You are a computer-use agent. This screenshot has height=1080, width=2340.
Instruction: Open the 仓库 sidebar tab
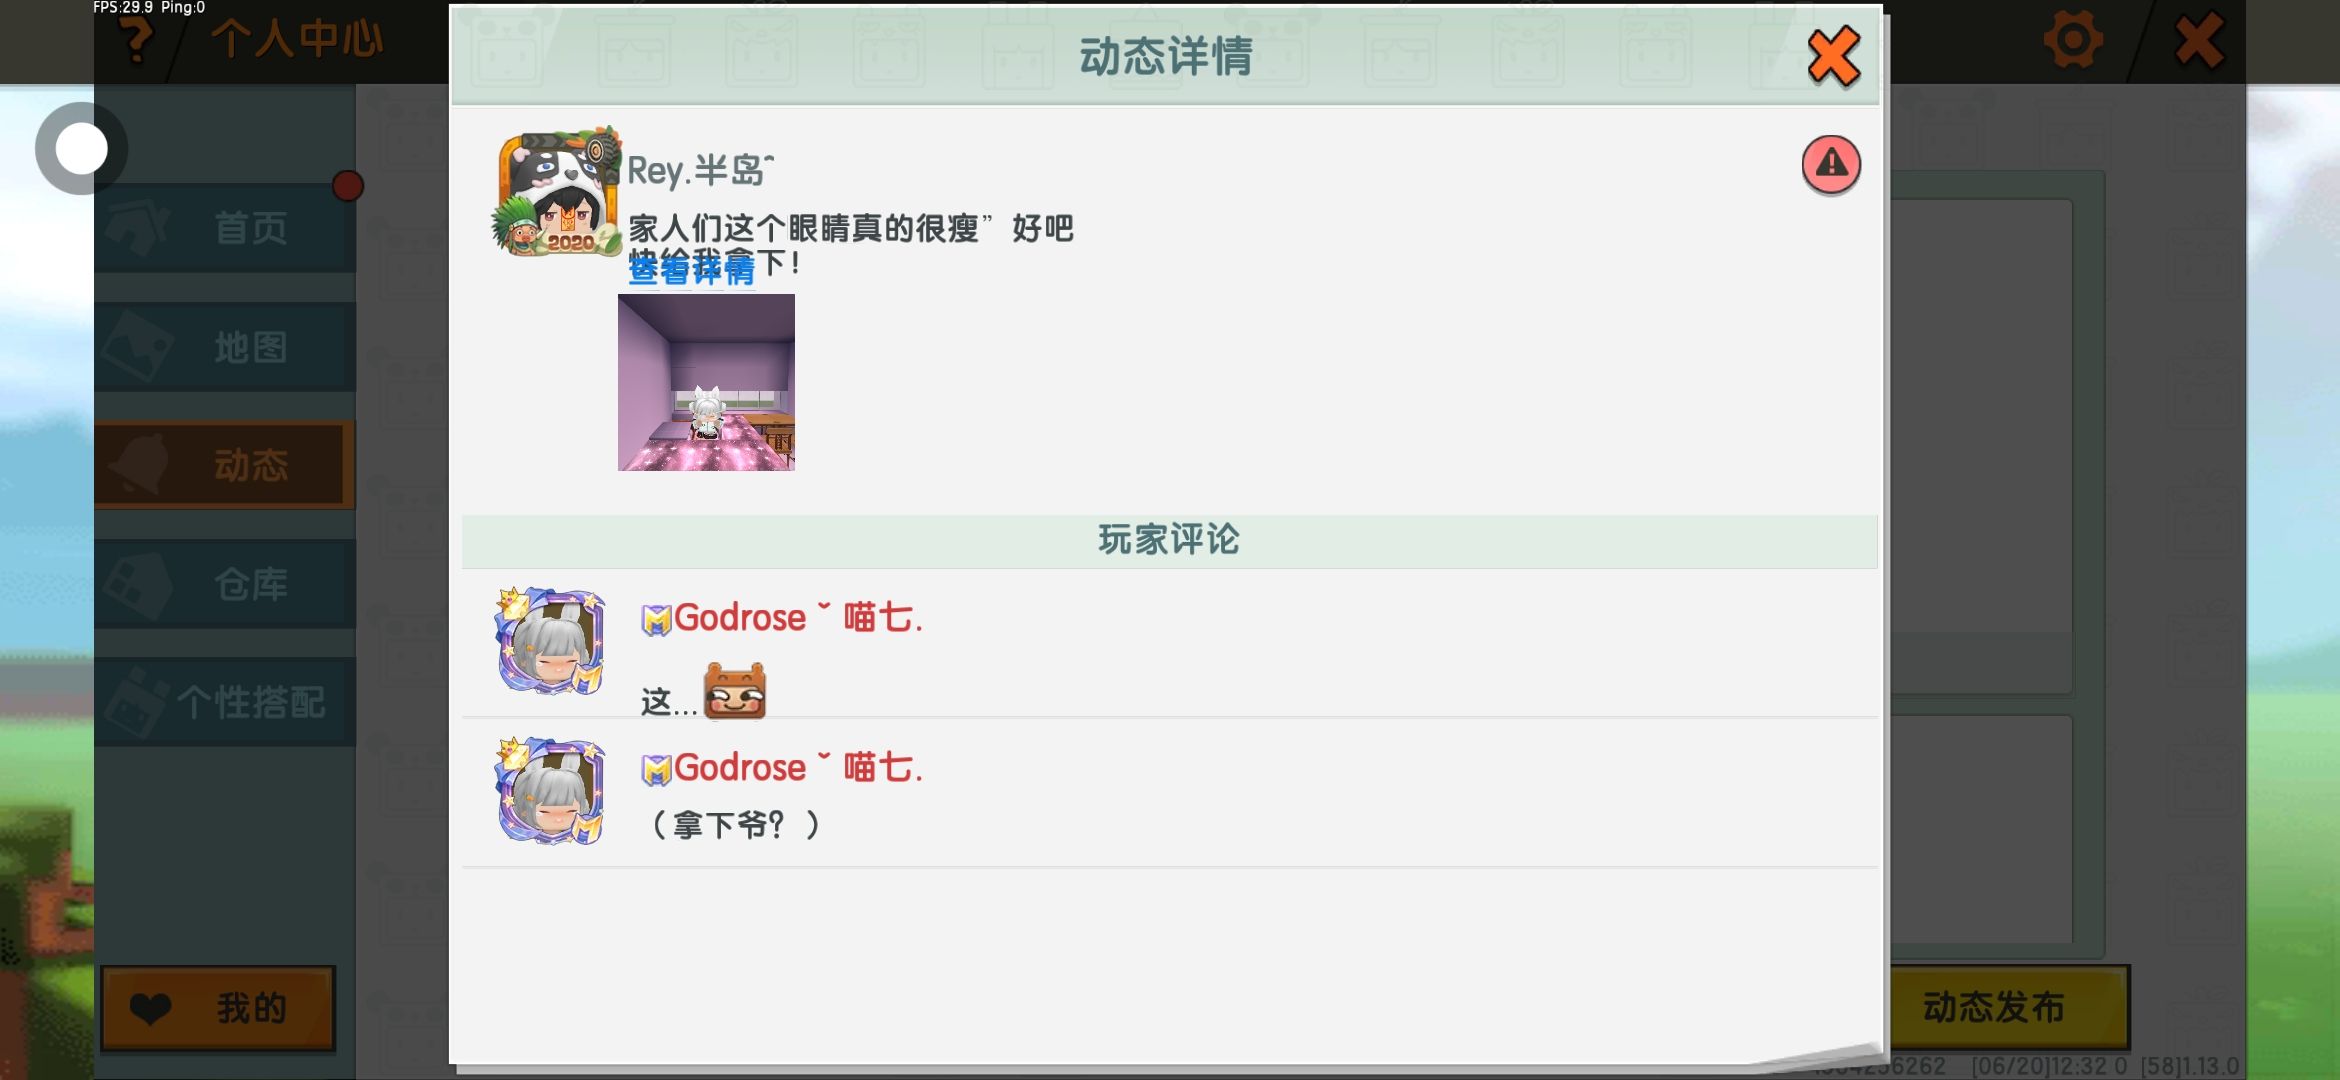click(x=225, y=584)
